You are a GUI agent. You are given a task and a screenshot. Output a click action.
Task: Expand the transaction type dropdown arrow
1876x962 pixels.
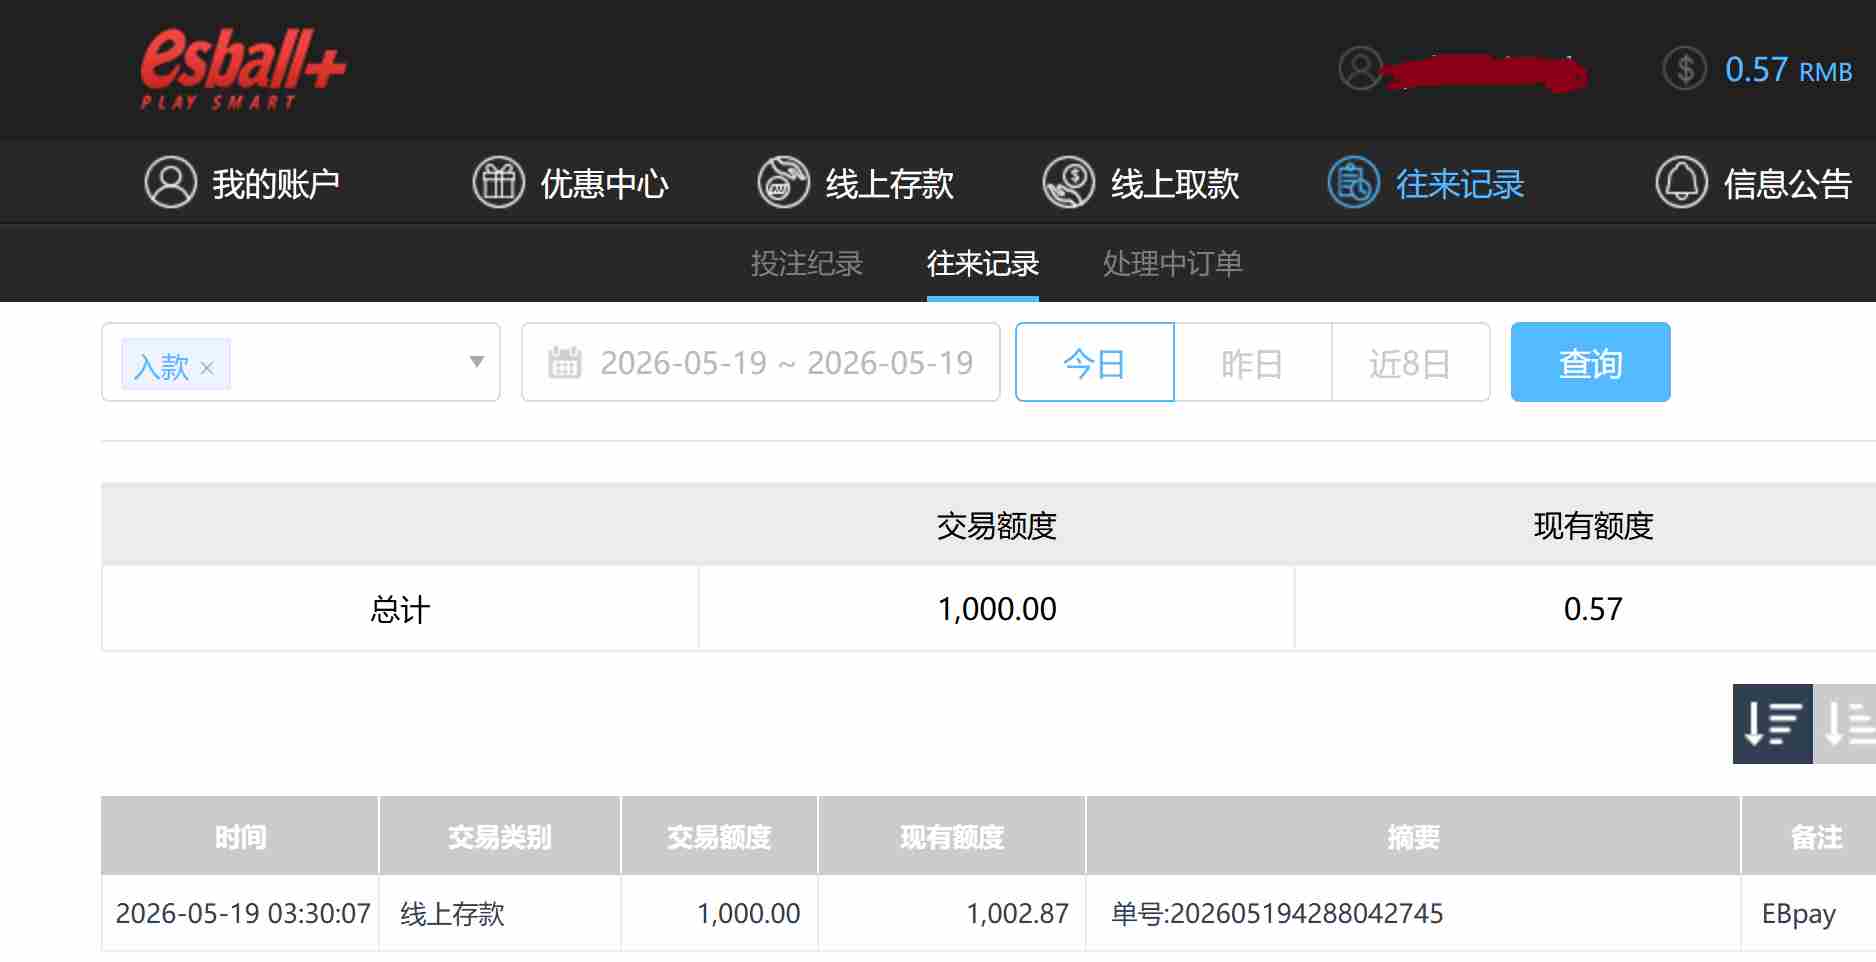click(x=477, y=362)
